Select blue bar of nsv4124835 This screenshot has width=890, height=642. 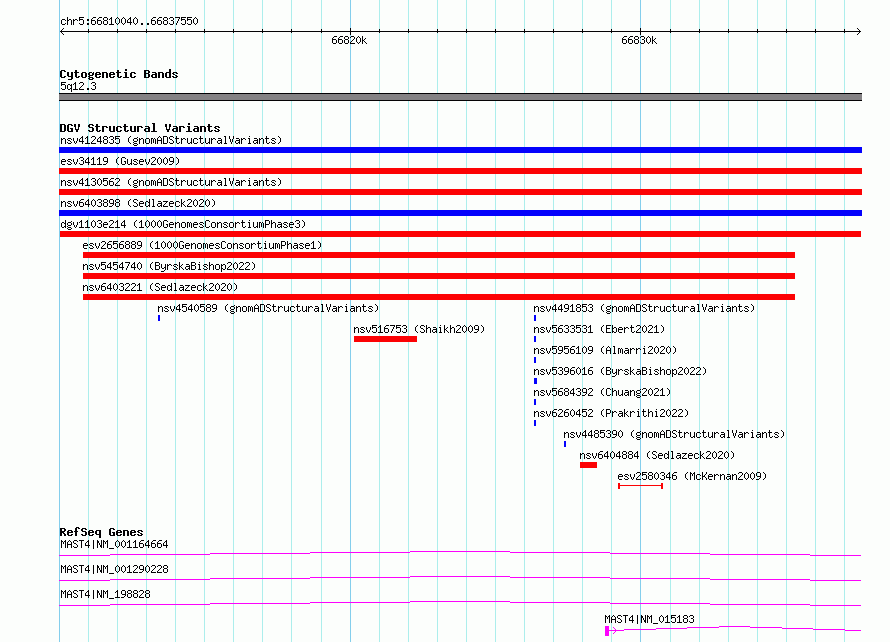460,150
